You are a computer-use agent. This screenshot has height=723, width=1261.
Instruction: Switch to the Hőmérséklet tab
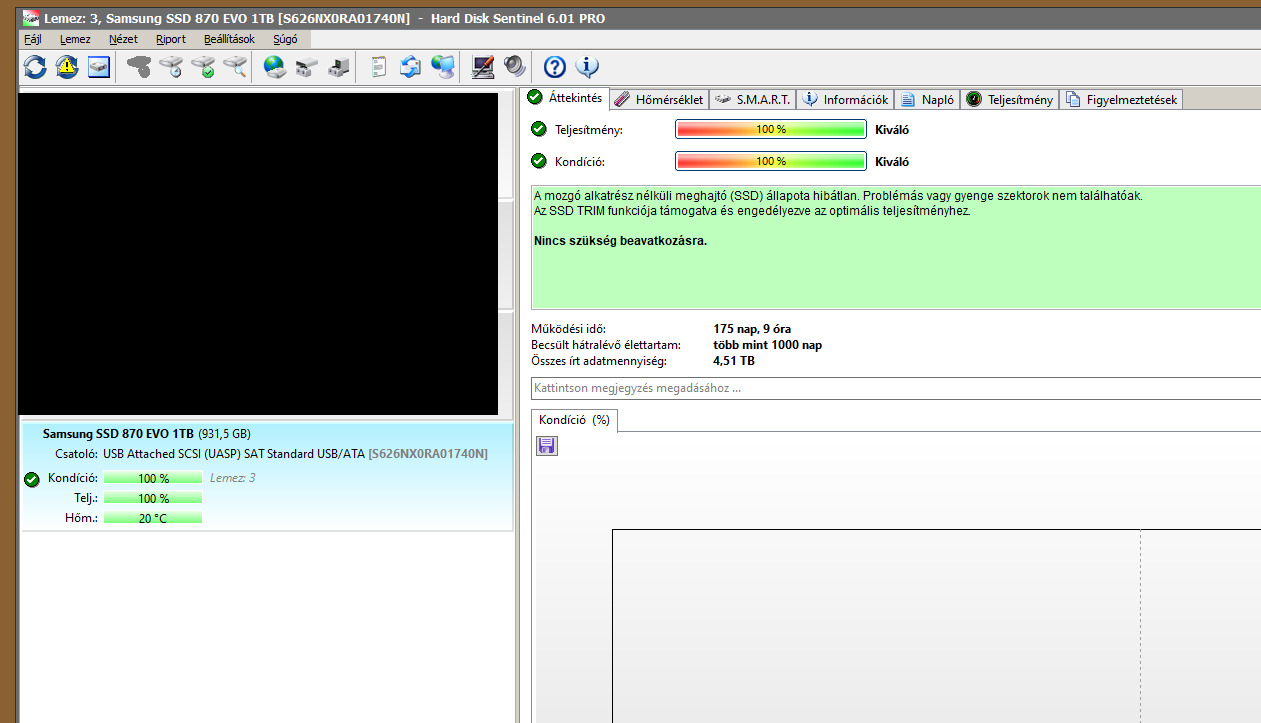point(660,99)
